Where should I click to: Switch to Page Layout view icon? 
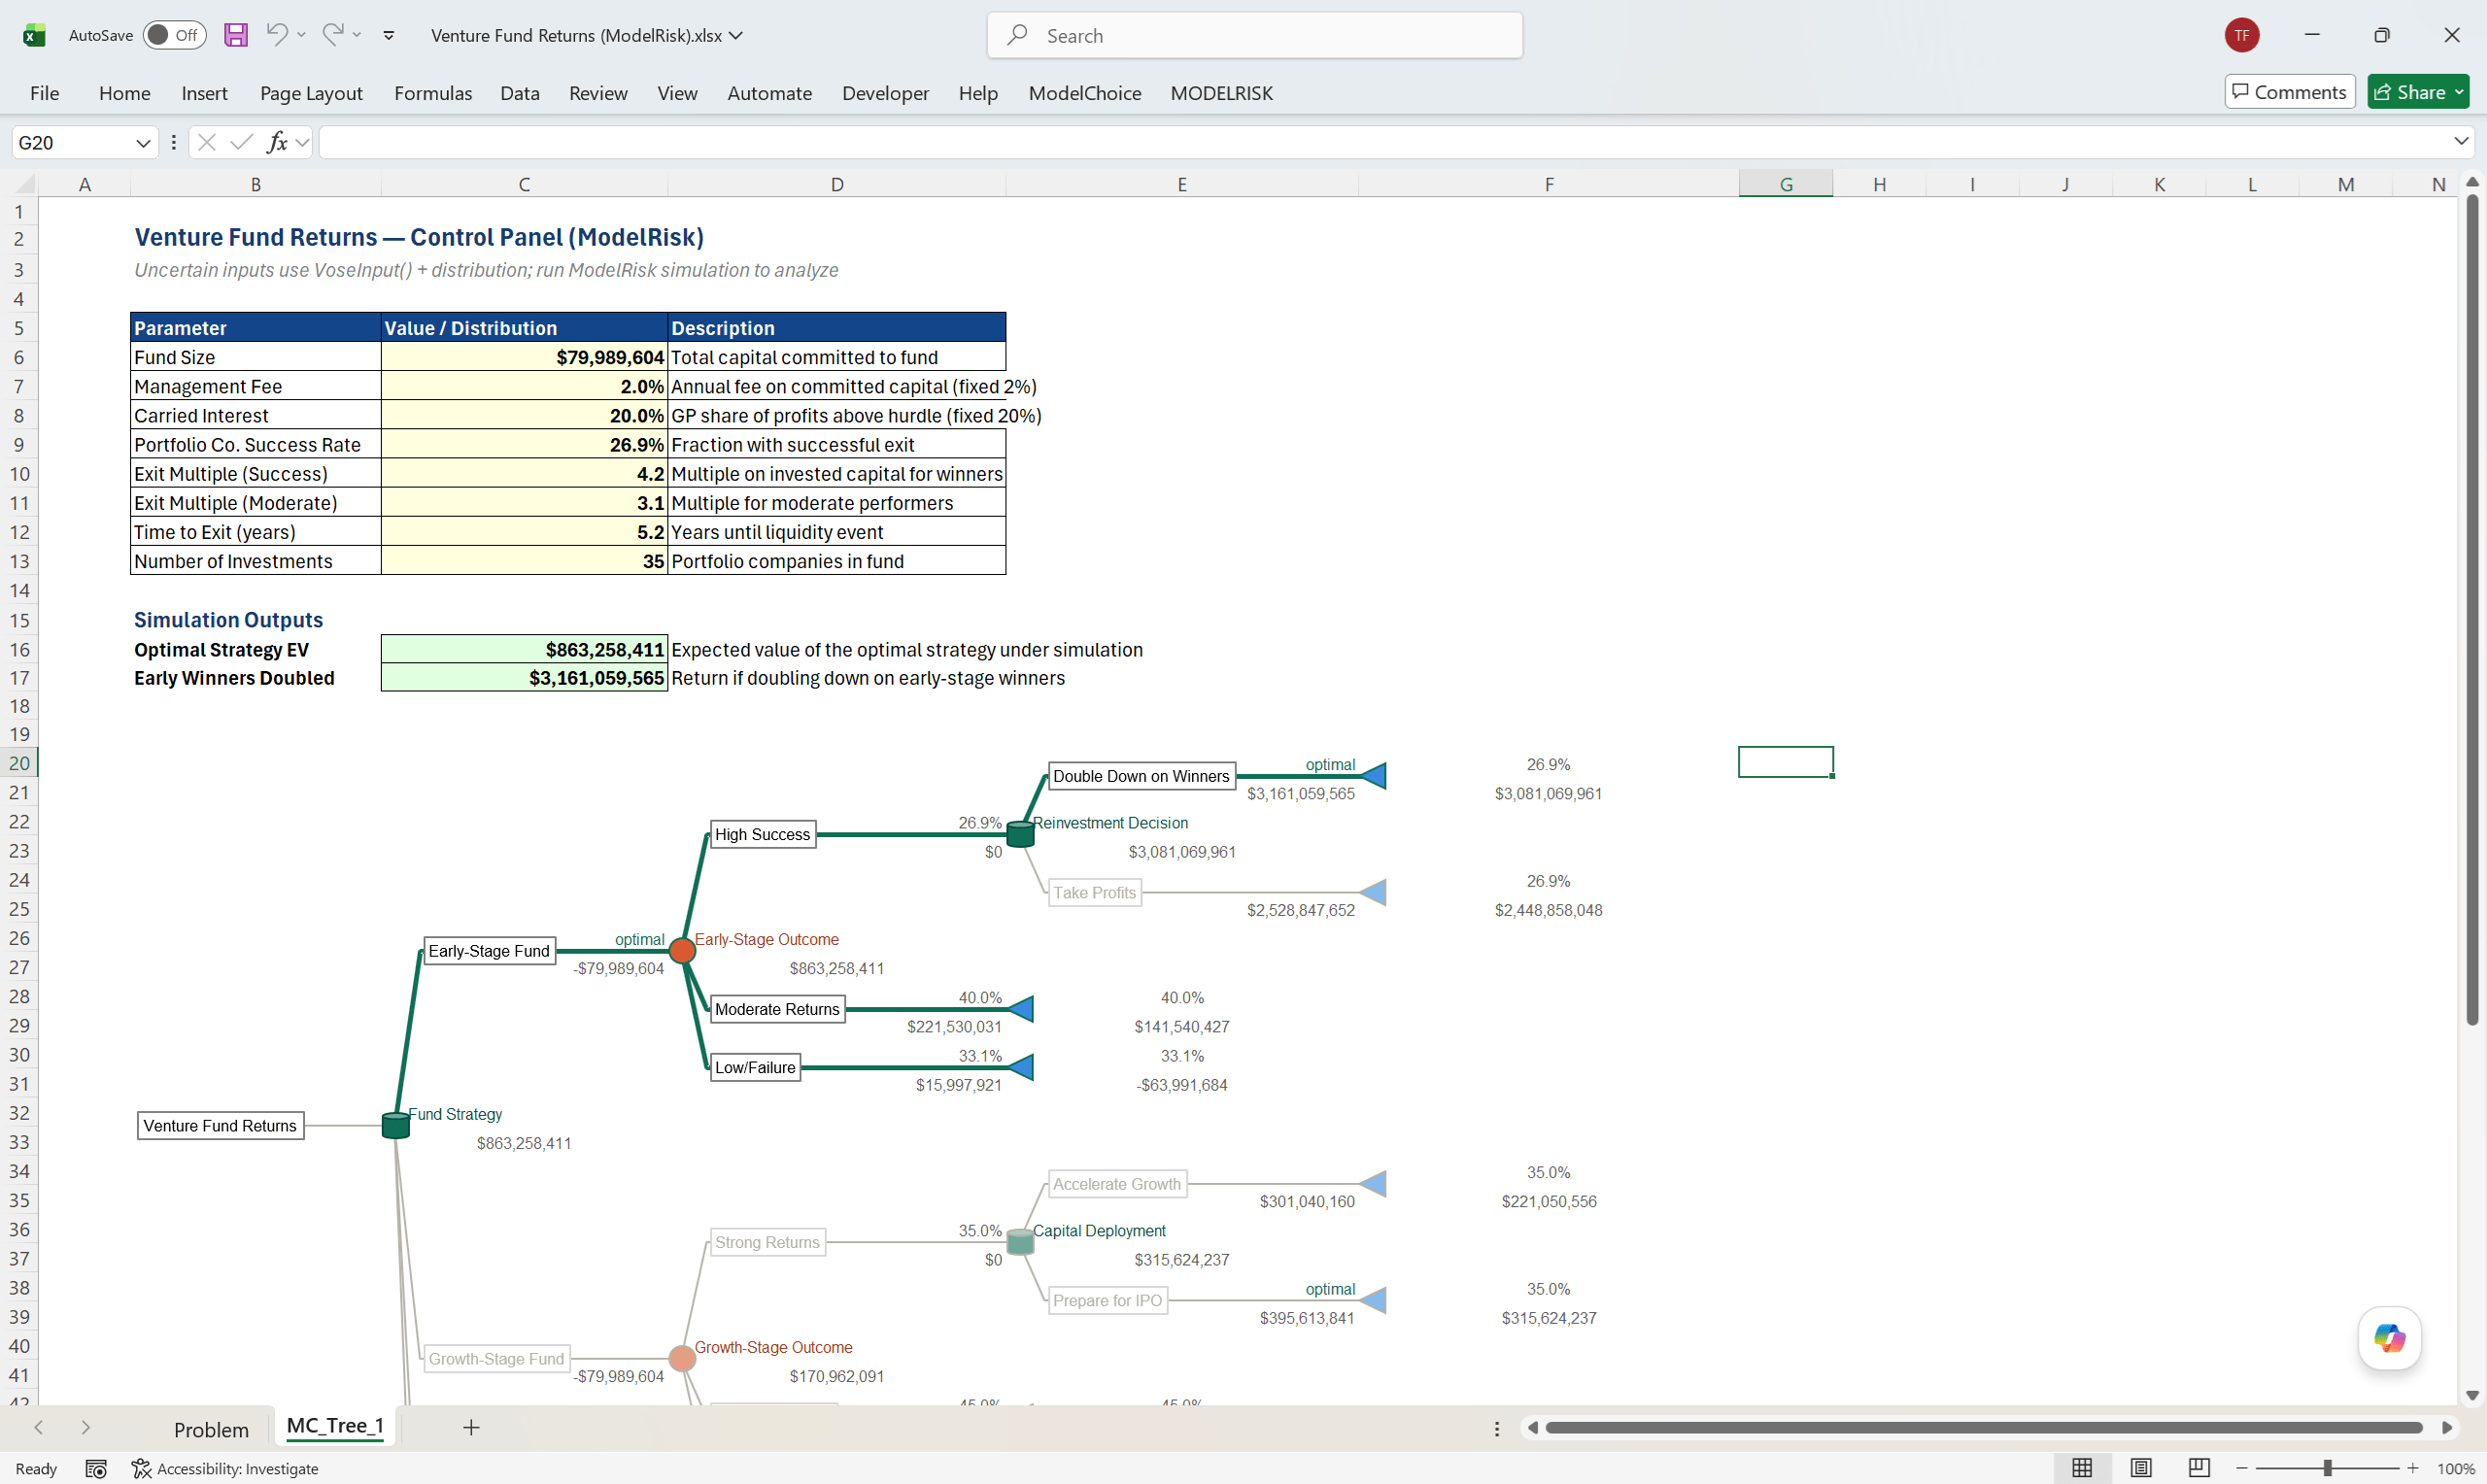coord(2140,1467)
